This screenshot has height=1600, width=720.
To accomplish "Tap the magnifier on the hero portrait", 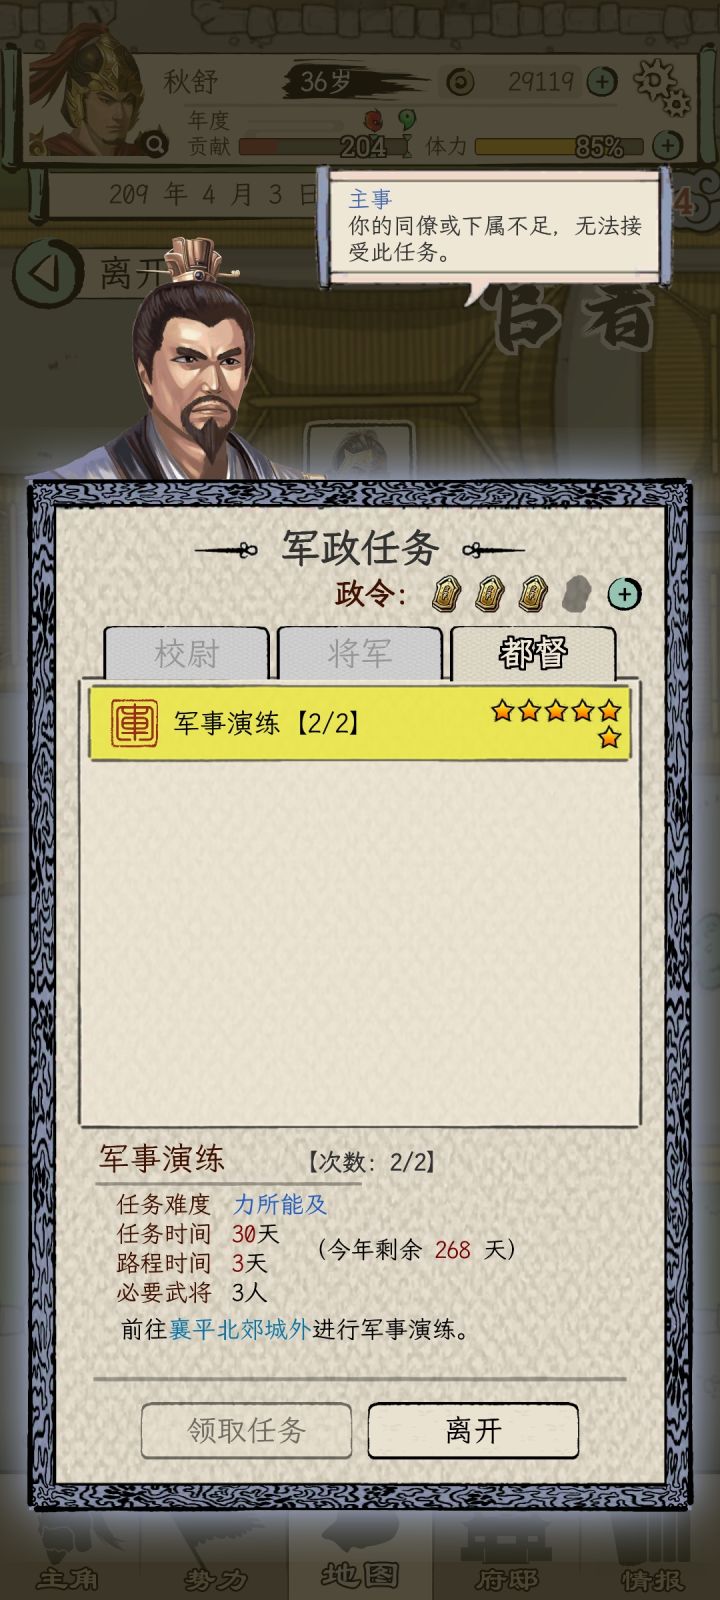I will [x=155, y=146].
